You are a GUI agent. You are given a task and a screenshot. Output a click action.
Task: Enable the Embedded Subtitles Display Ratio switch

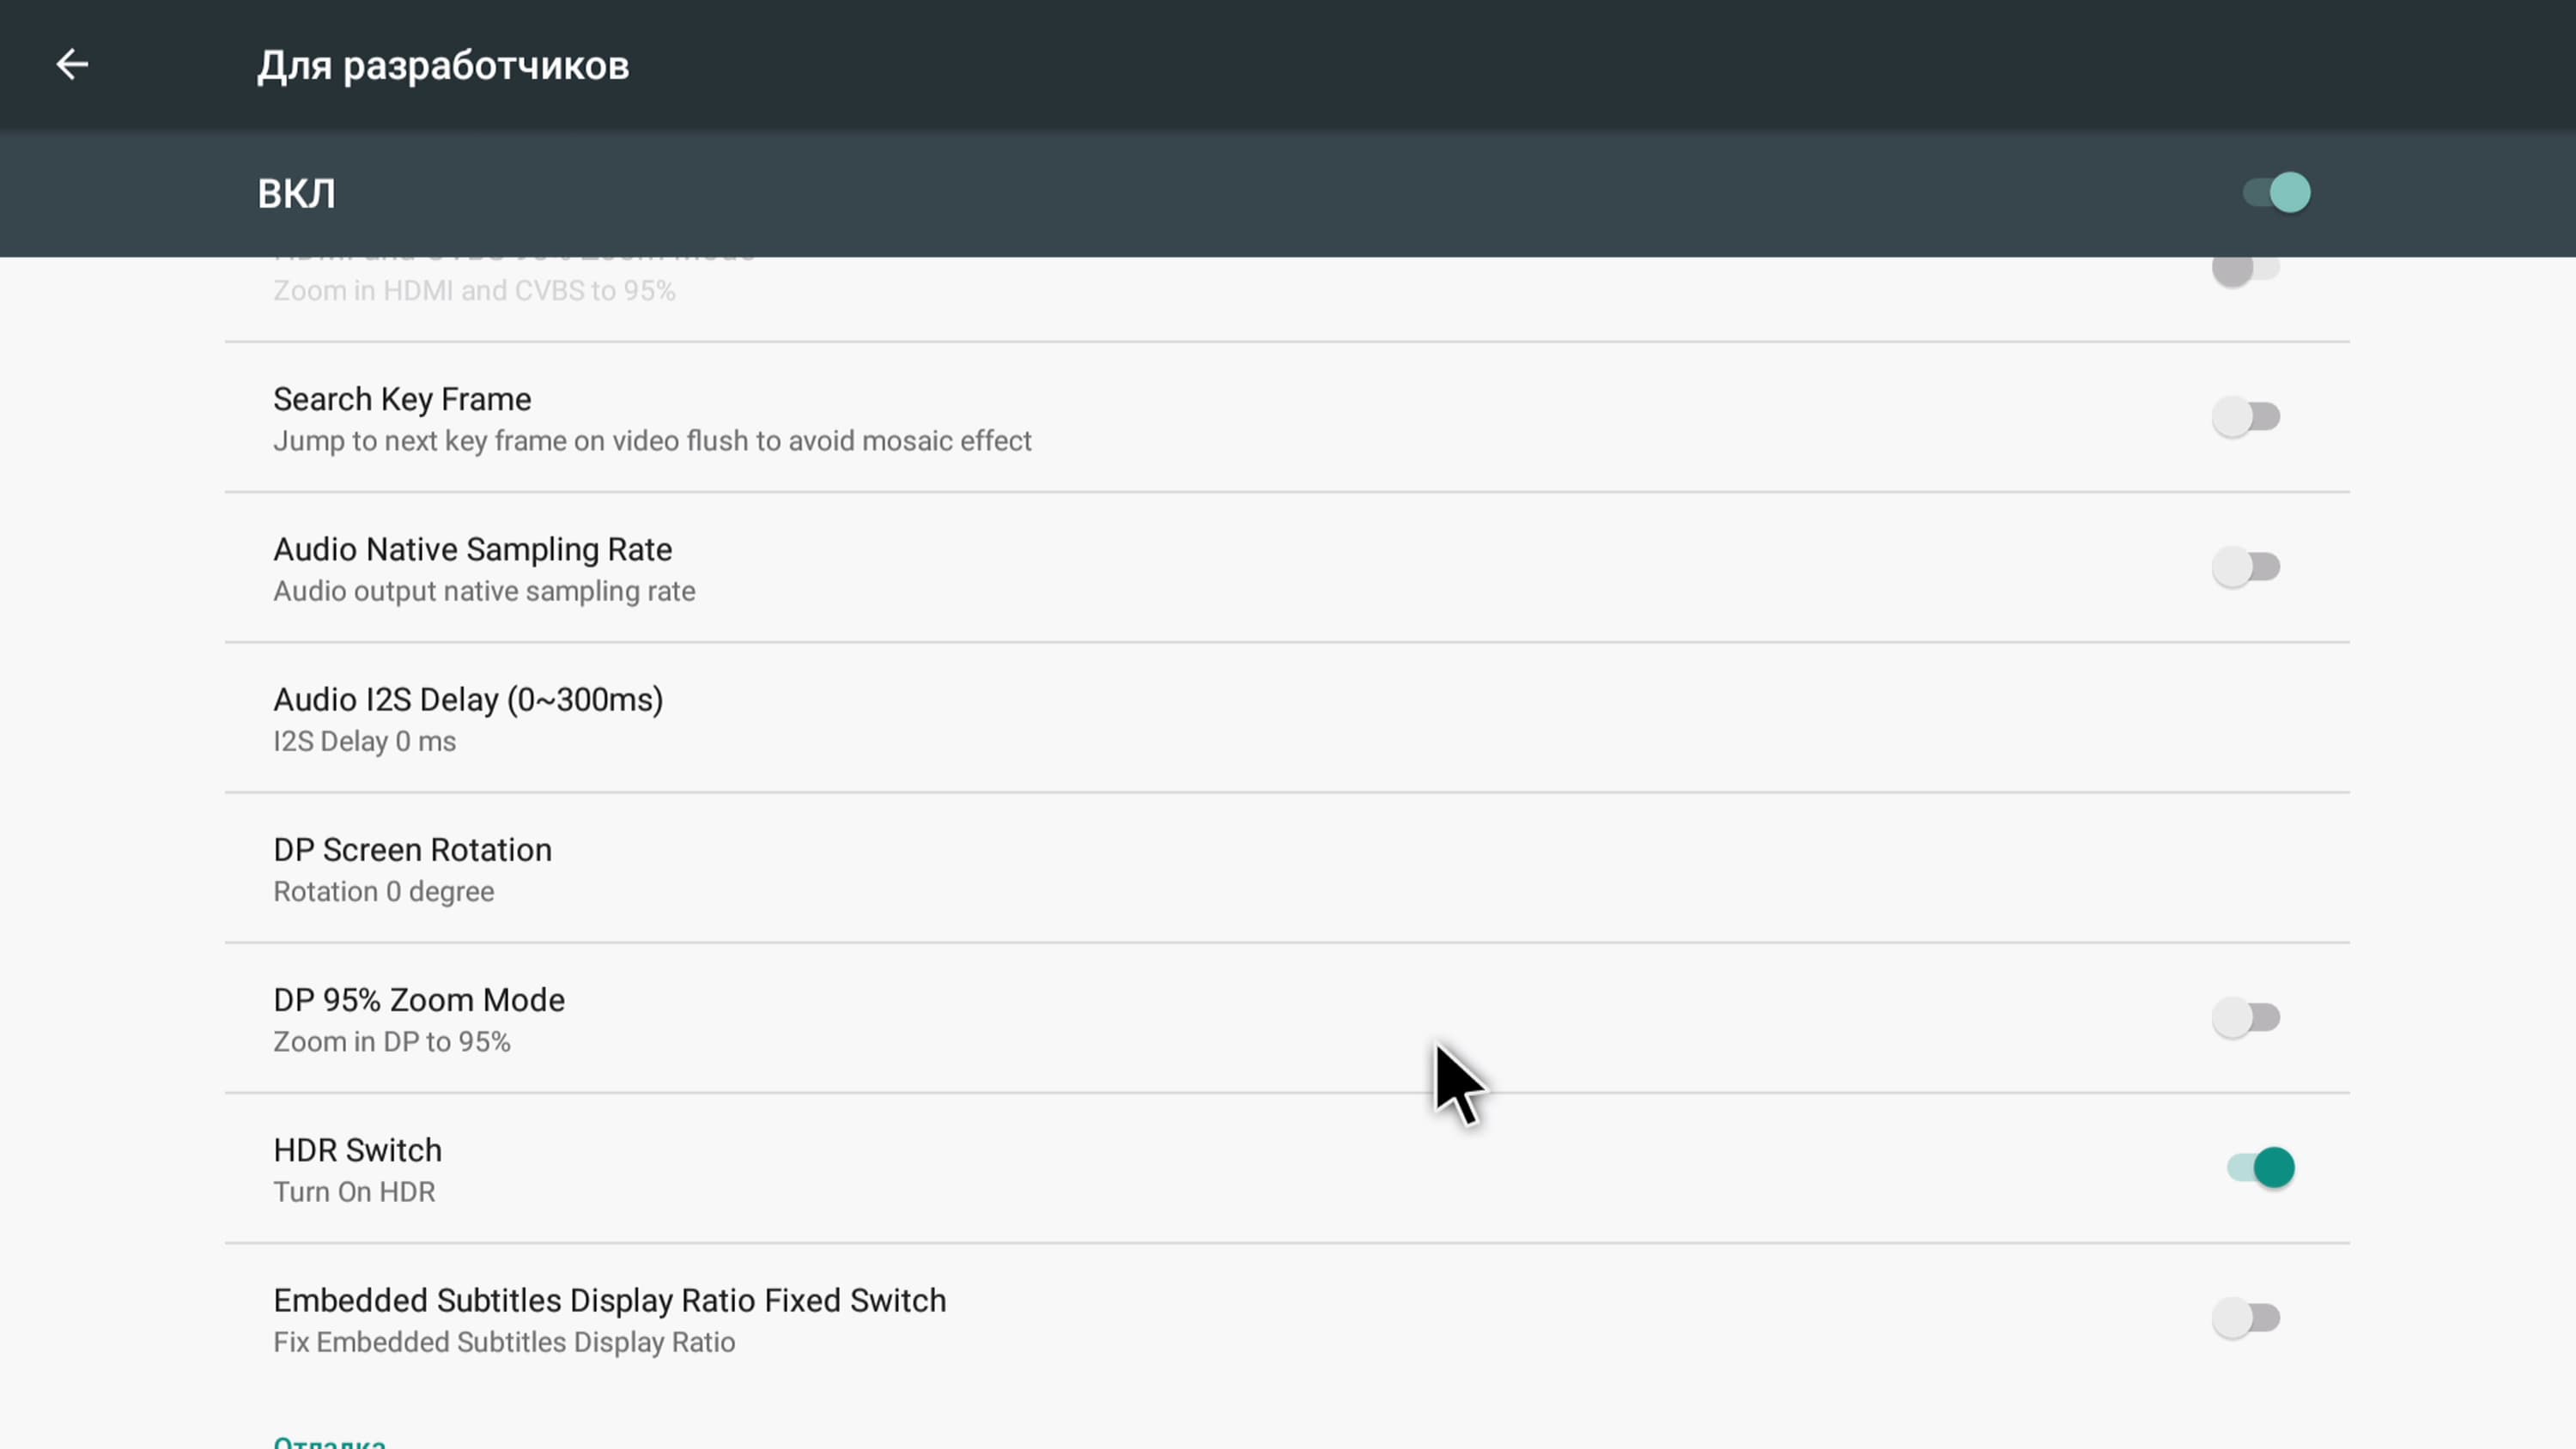(2245, 1318)
